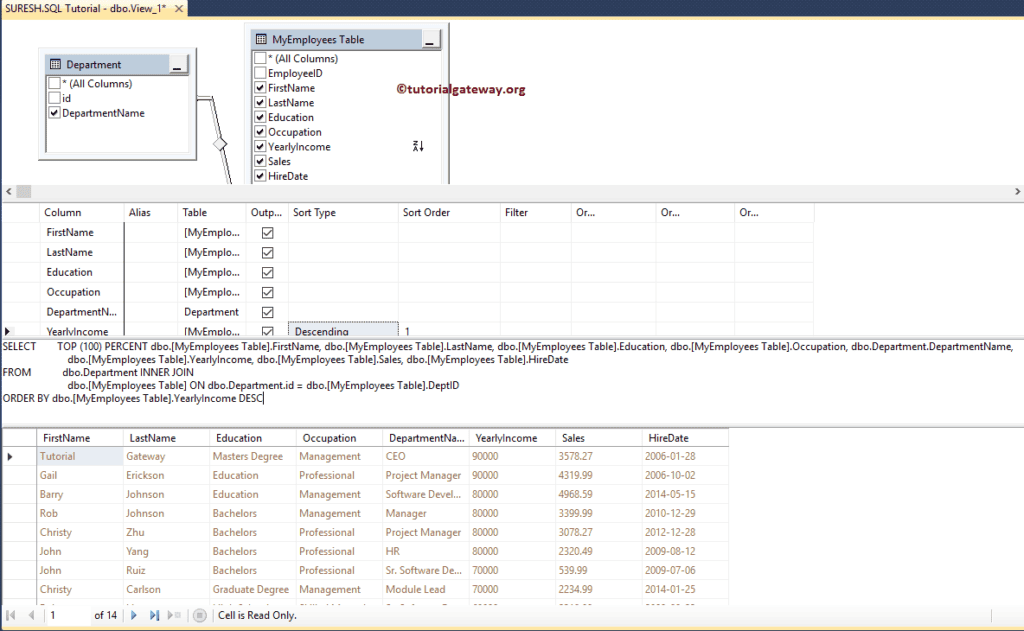Image resolution: width=1024 pixels, height=631 pixels.
Task: Click the Department table grid icon
Action: (56, 65)
